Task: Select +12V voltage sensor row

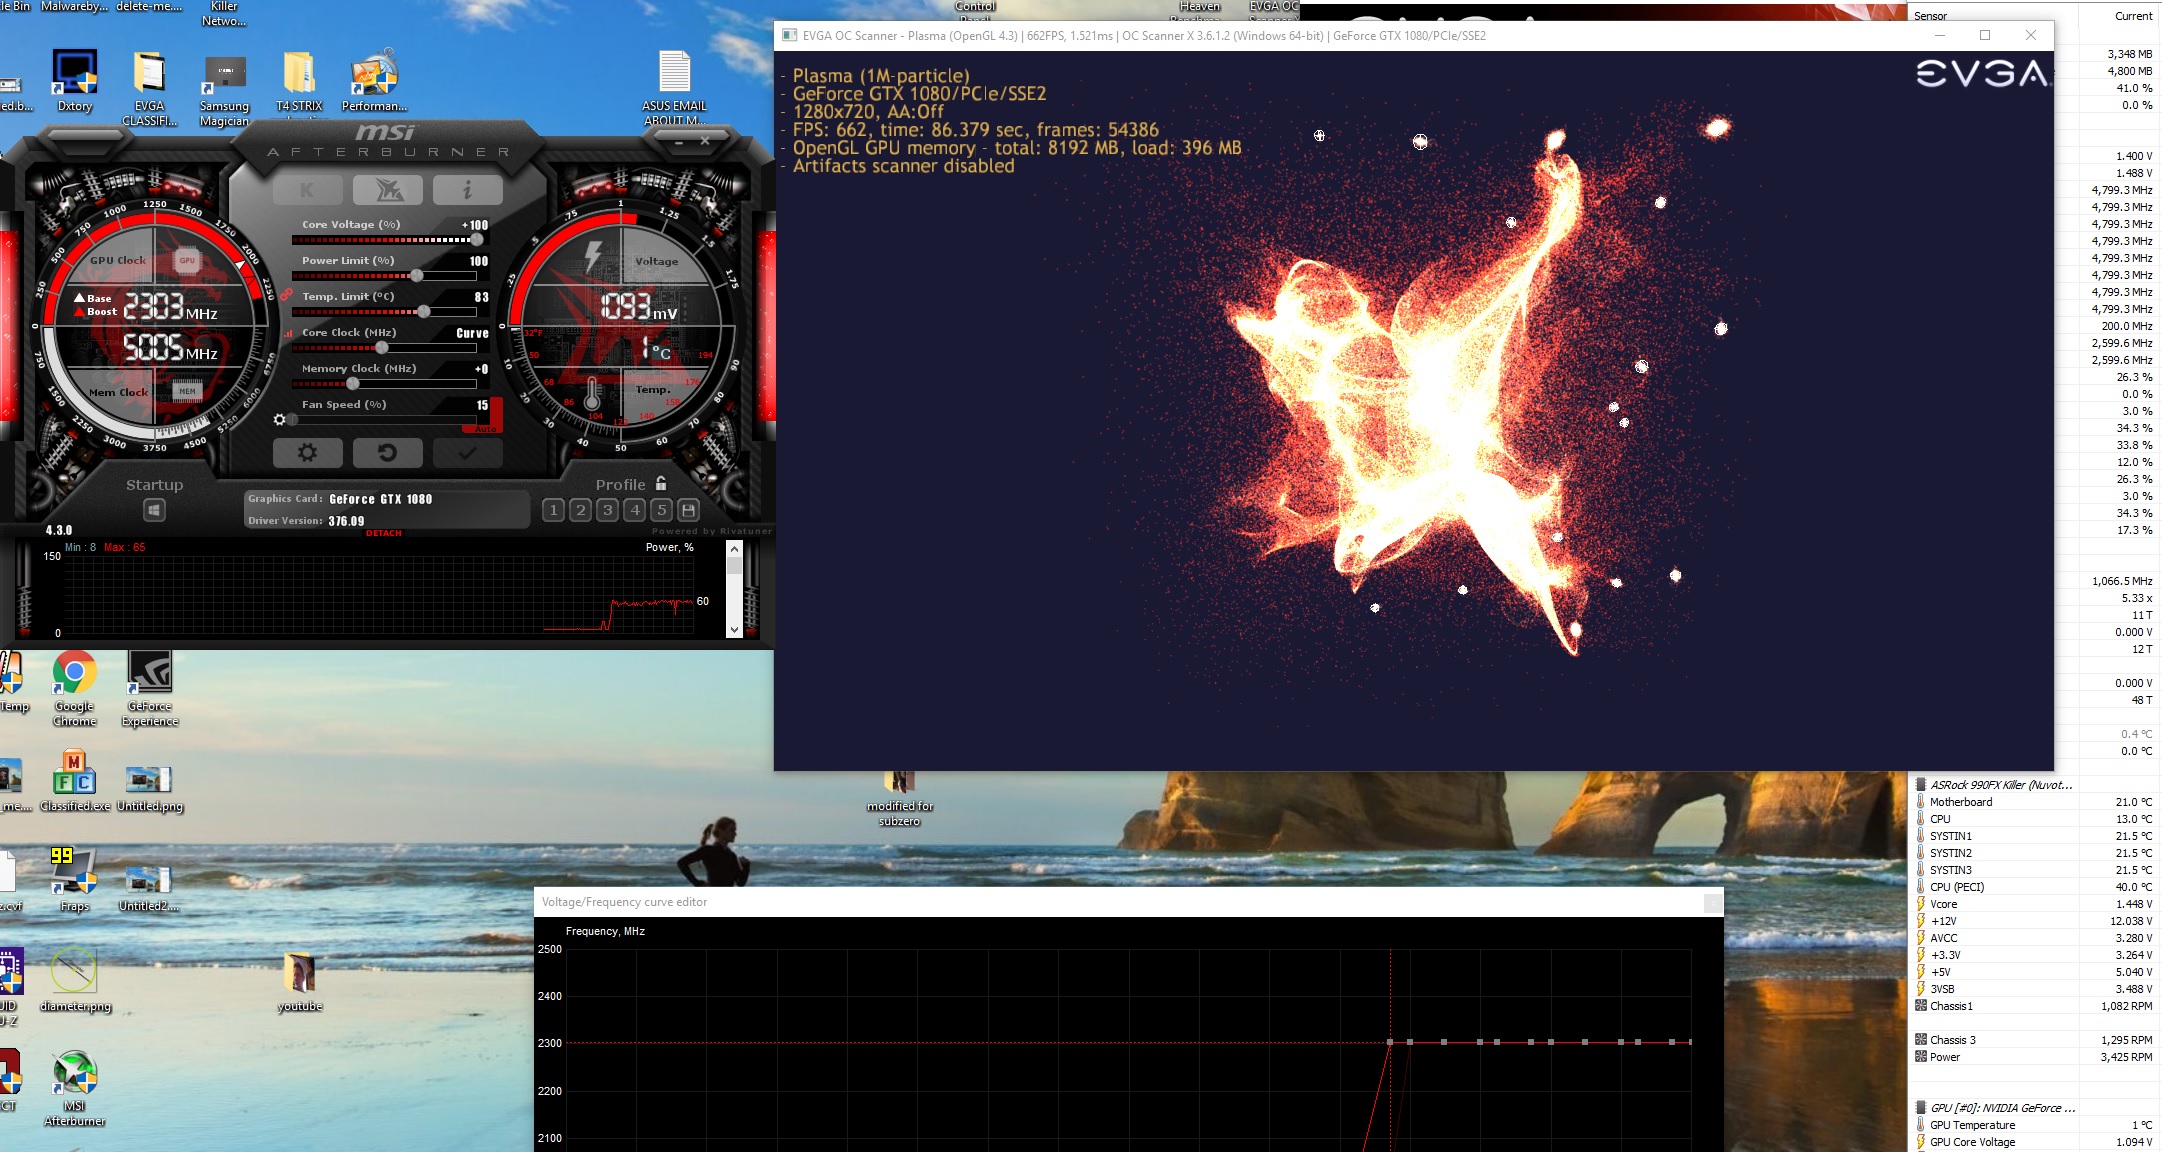Action: 2033,921
